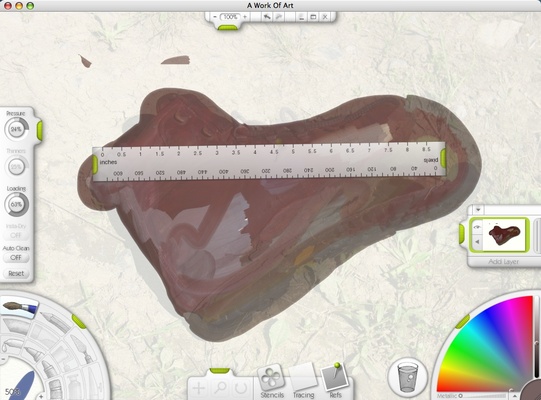
Task: Click the macOS yellow minimize window button
Action: click(19, 6)
